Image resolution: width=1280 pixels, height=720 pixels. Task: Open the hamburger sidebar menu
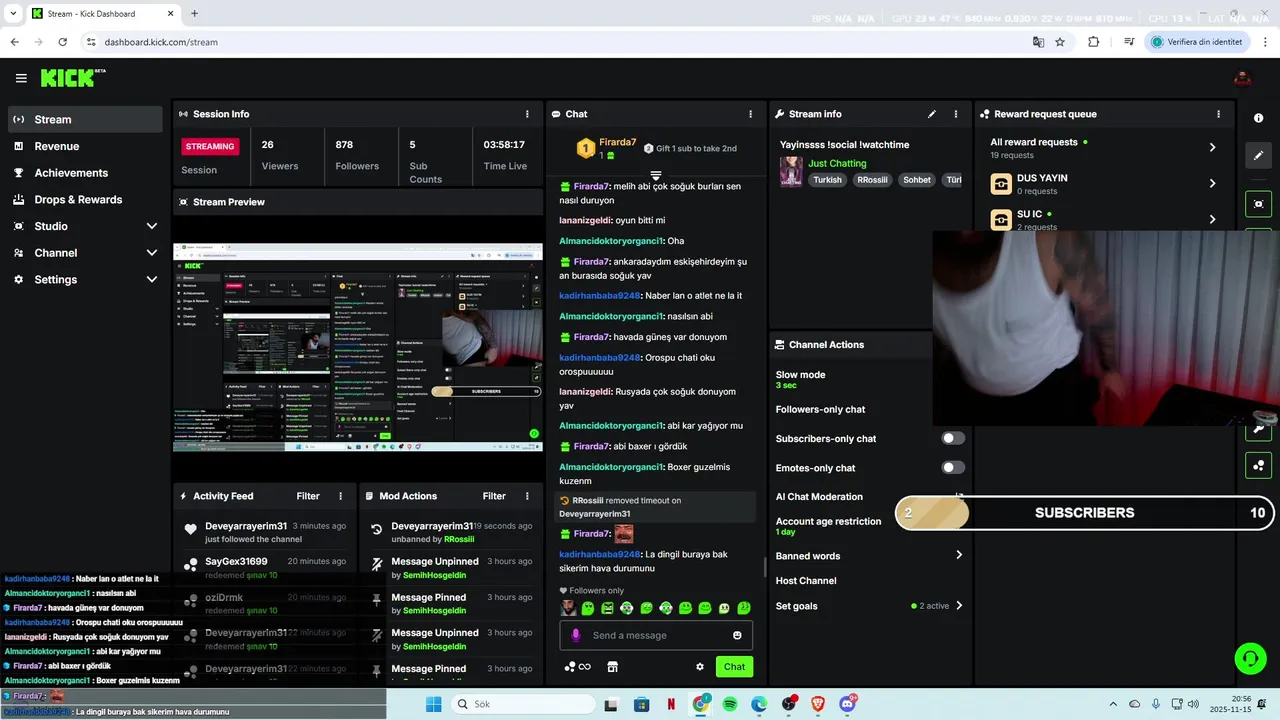click(21, 78)
